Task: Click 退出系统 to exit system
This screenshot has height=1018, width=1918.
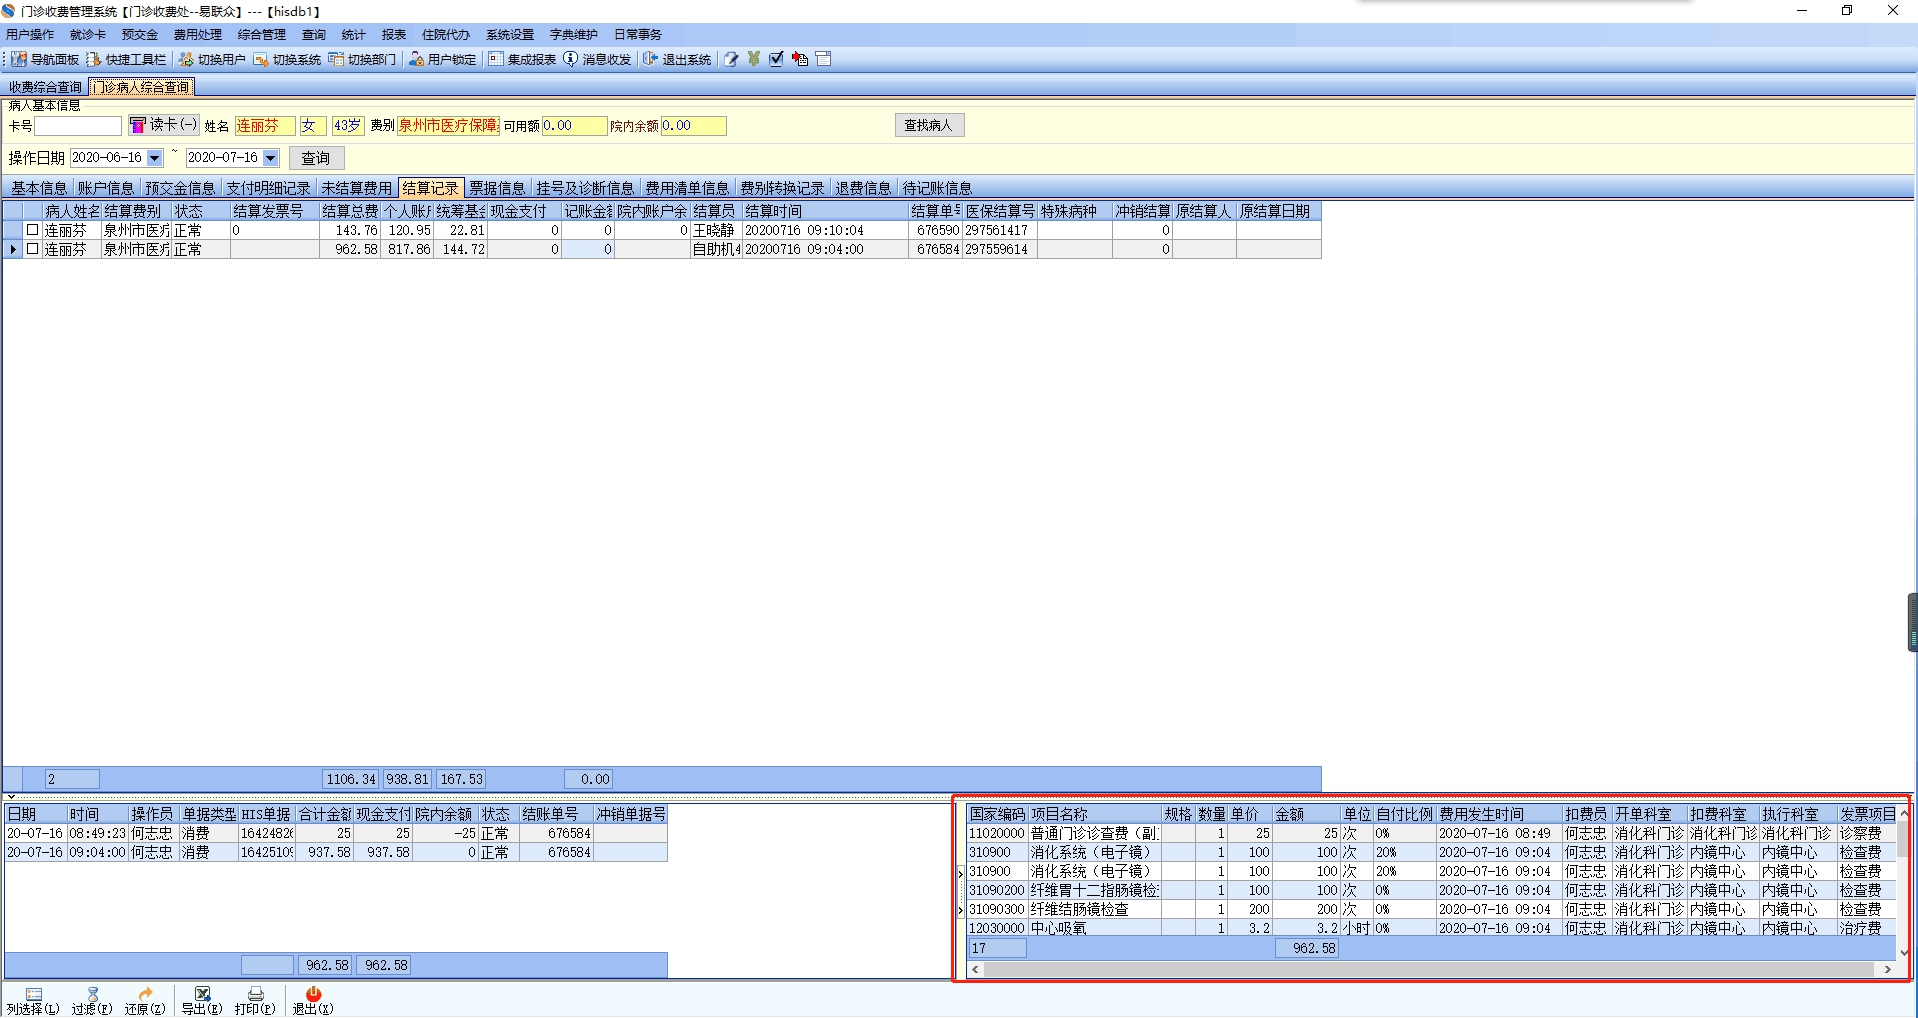Action: pyautogui.click(x=677, y=59)
